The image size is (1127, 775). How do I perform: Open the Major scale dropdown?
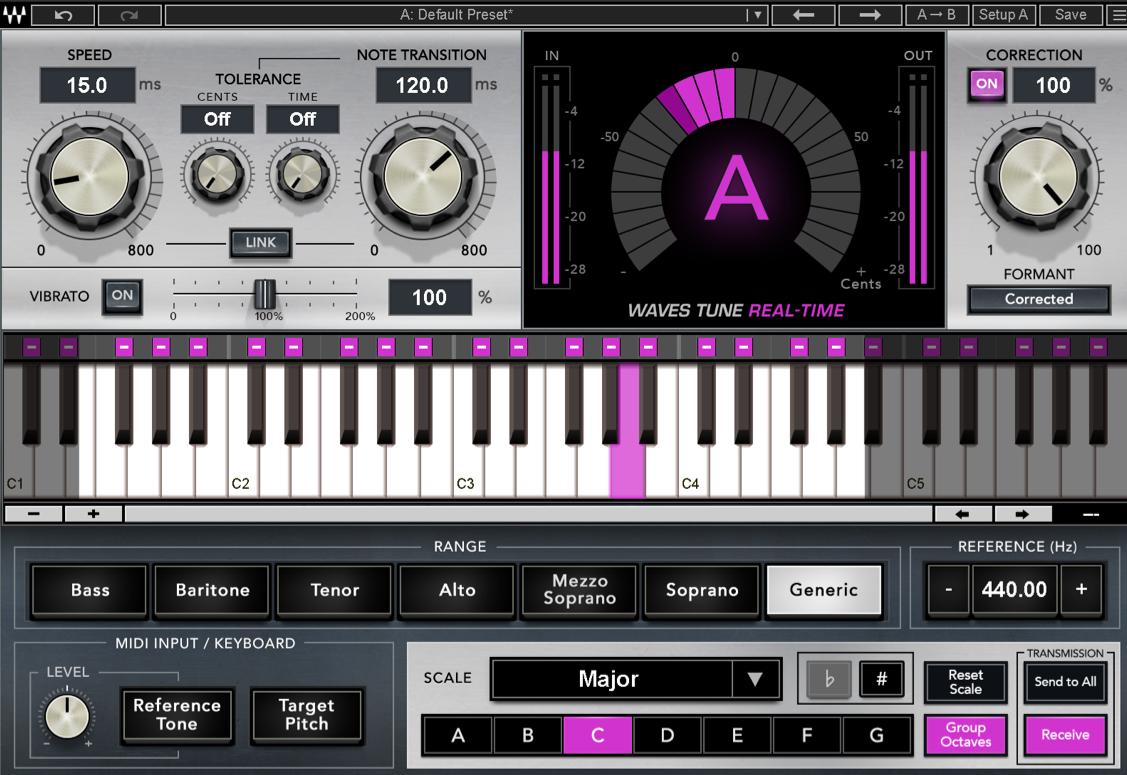(x=636, y=679)
